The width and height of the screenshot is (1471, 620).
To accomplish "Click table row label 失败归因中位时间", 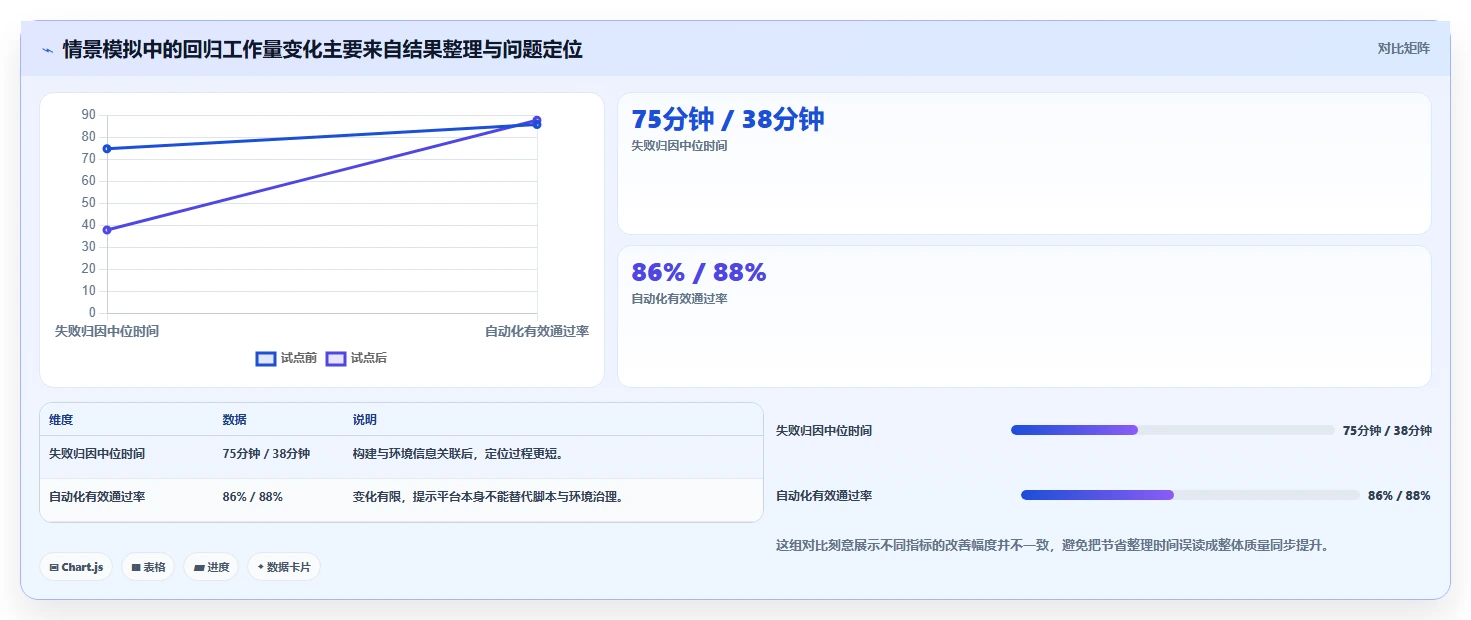I will click(97, 454).
